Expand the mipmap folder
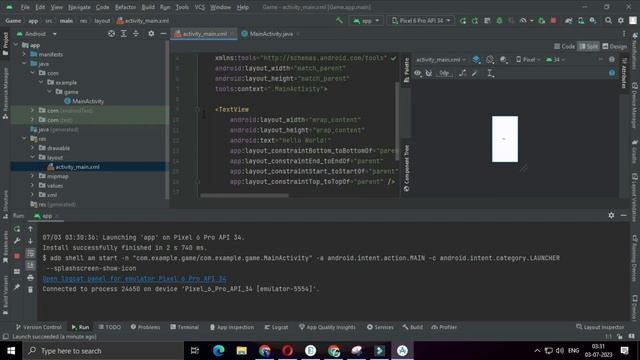This screenshot has width=640, height=360. 32,176
